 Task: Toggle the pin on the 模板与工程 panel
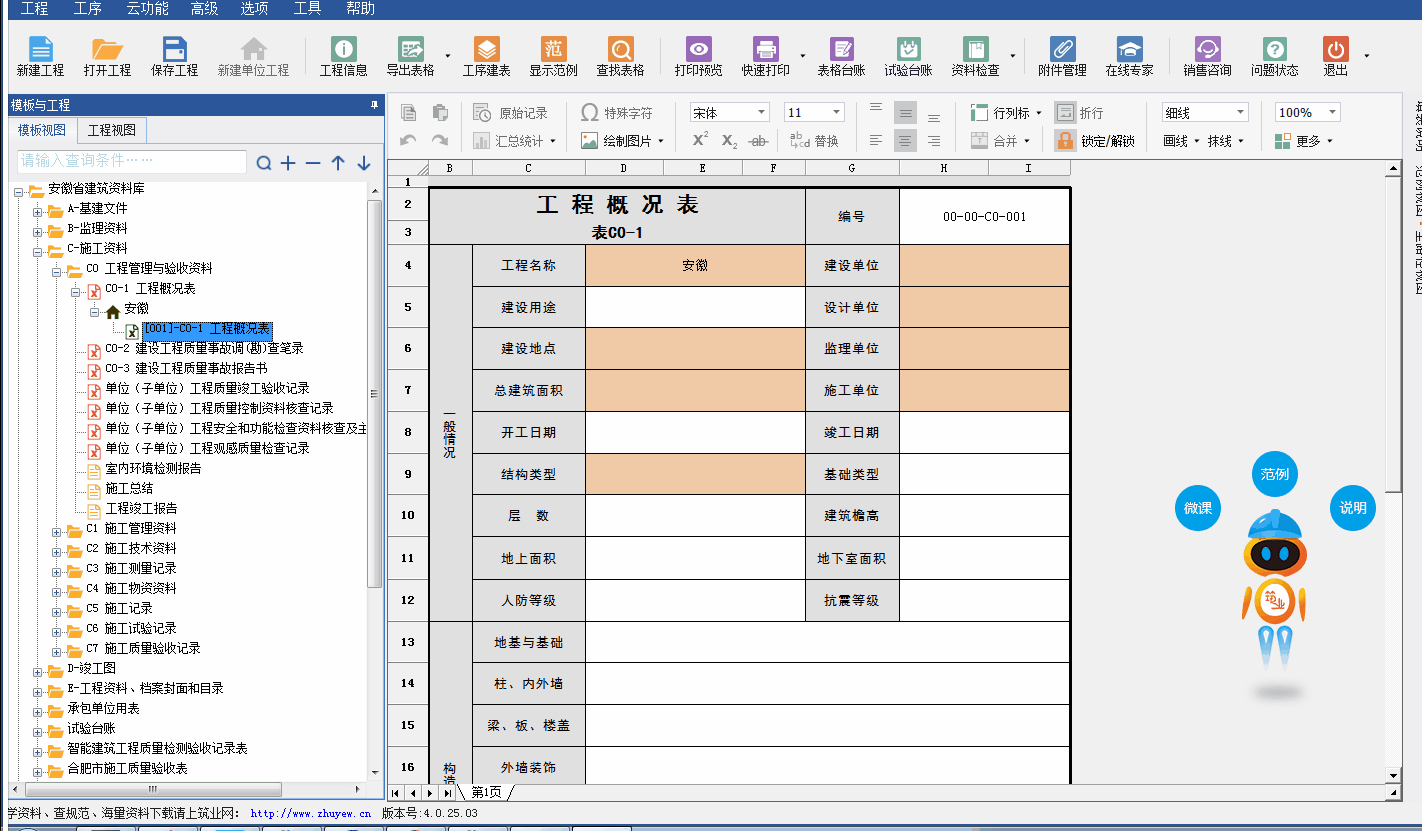click(x=375, y=105)
